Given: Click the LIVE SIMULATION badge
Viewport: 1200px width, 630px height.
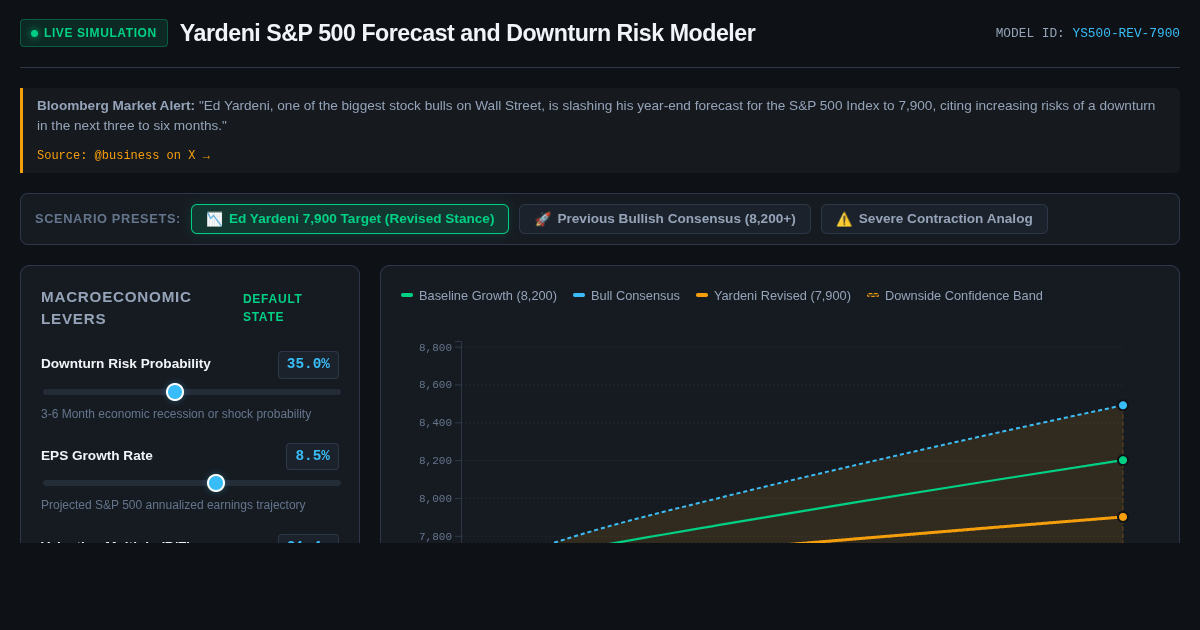Looking at the screenshot, I should (94, 33).
